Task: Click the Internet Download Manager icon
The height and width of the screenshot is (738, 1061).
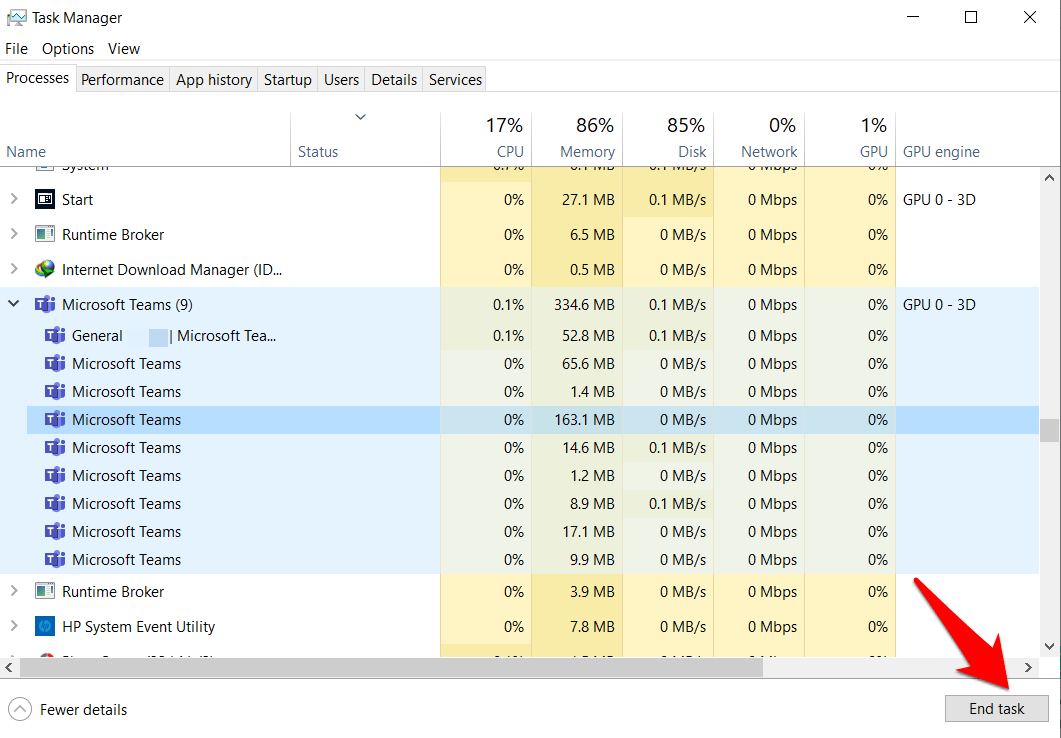Action: point(45,270)
